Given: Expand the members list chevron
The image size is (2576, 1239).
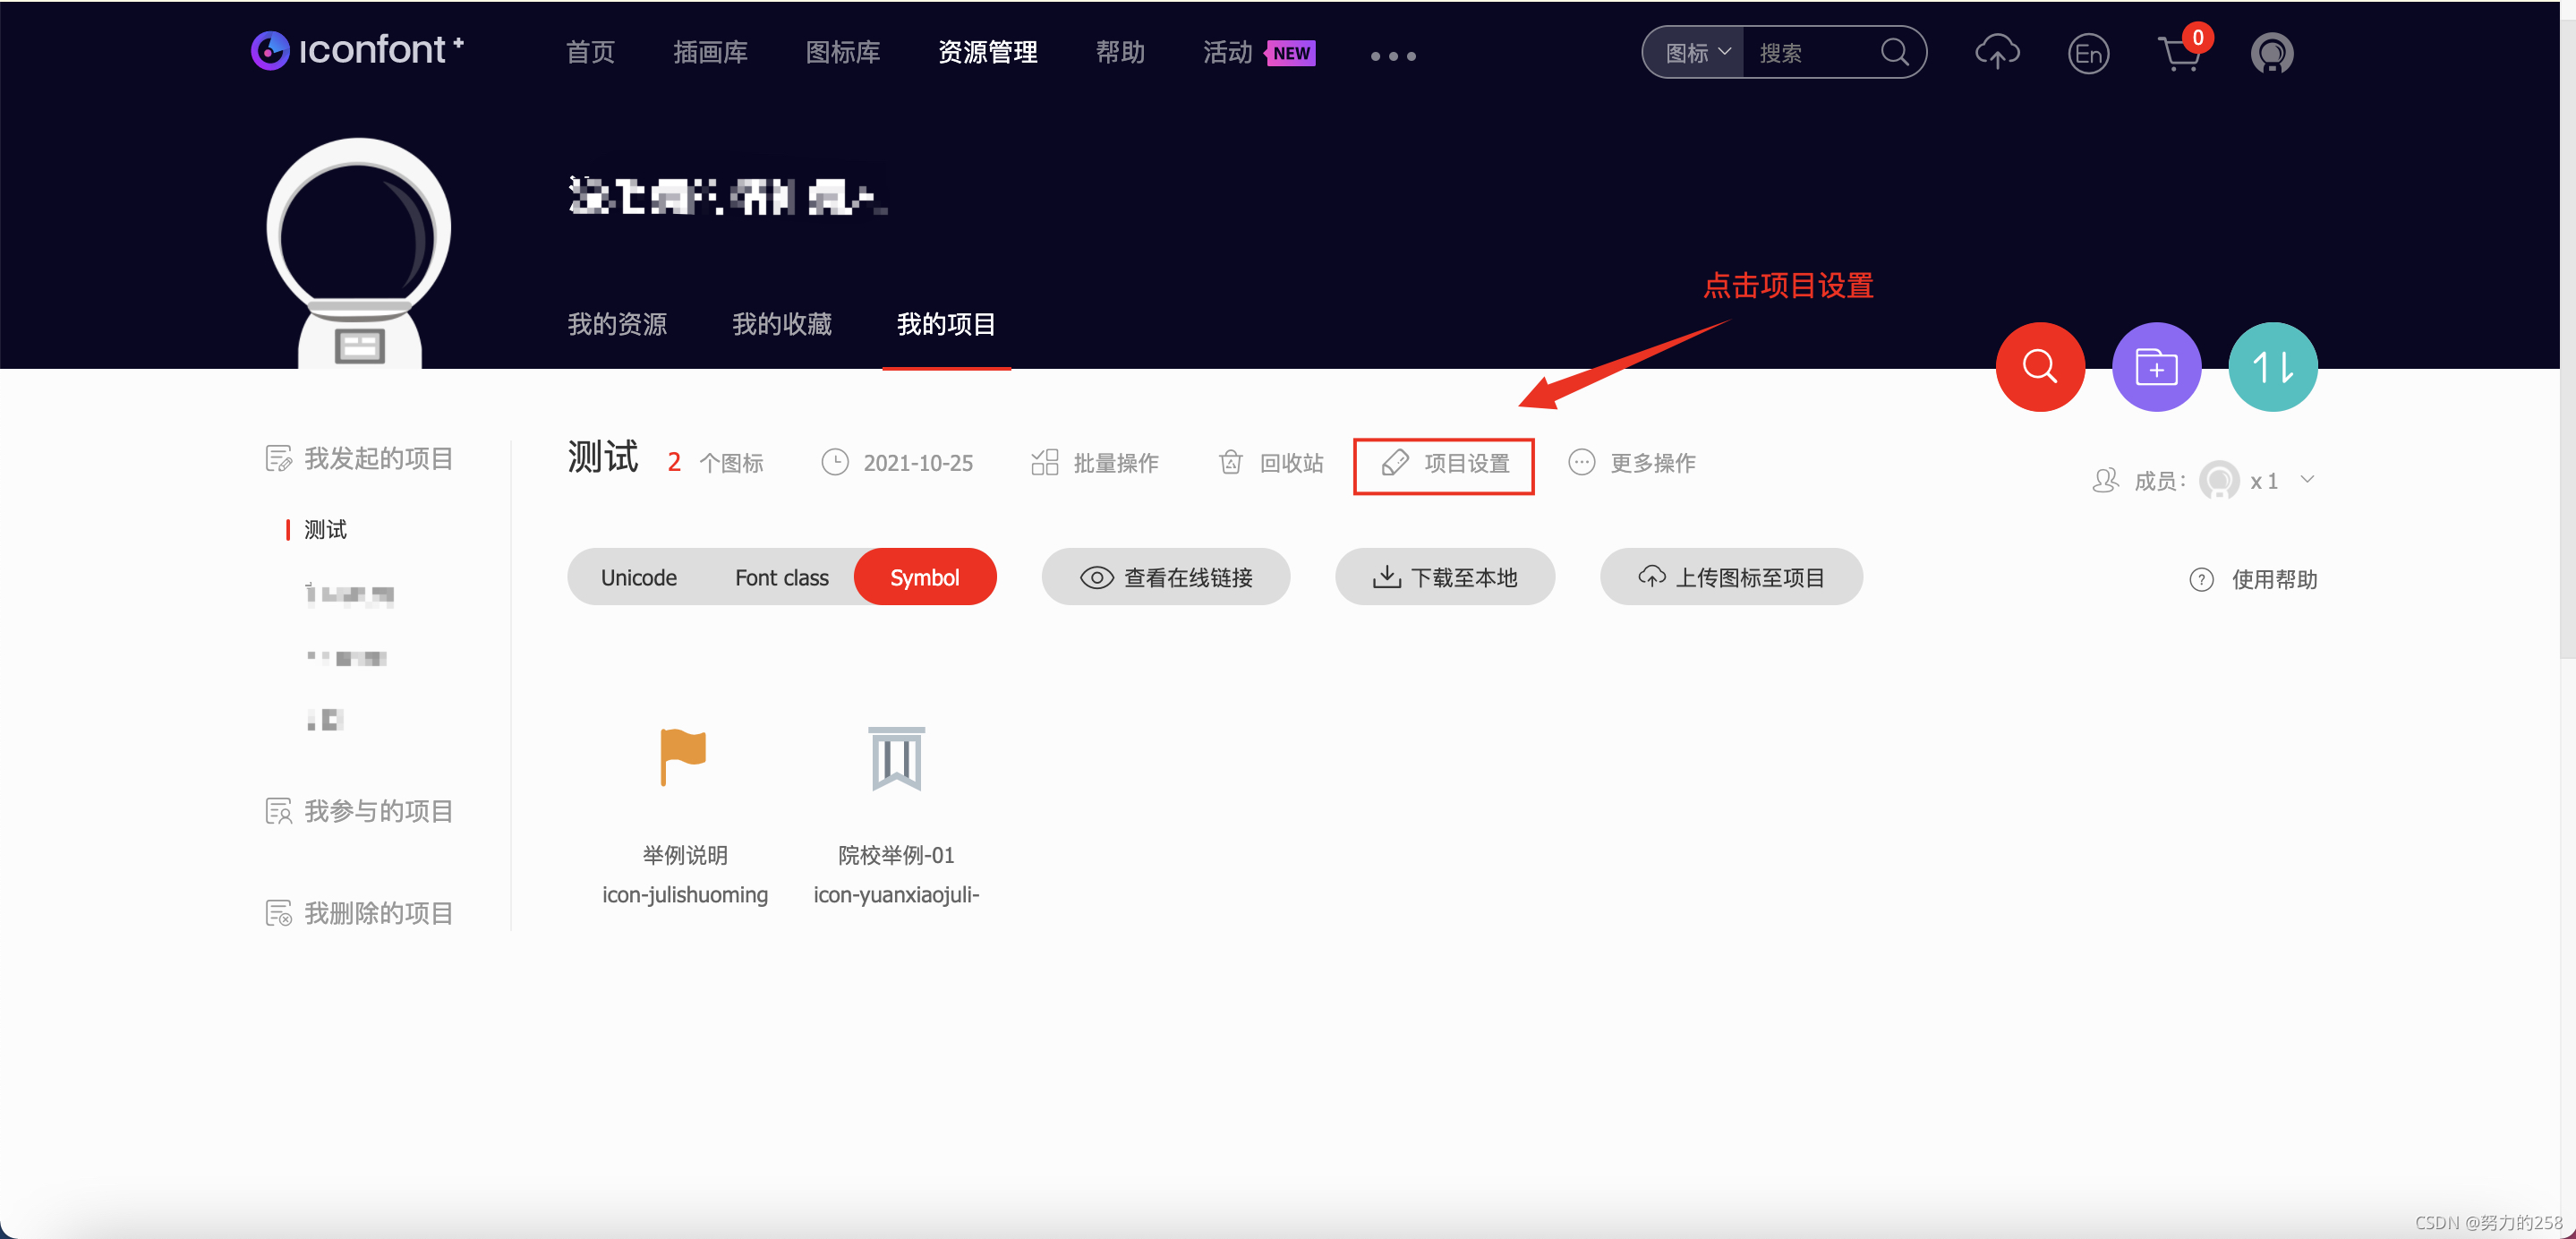Looking at the screenshot, I should (2307, 480).
